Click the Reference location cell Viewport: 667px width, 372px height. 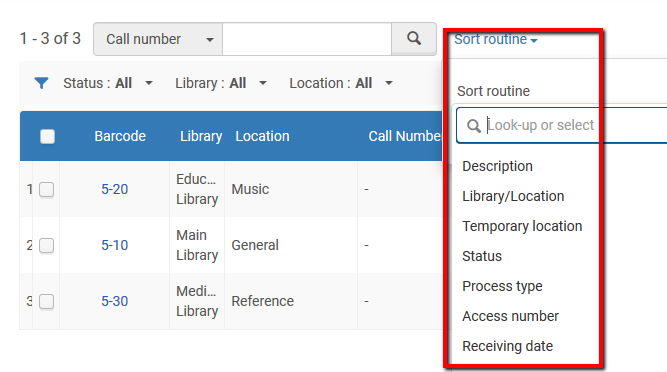click(x=262, y=301)
